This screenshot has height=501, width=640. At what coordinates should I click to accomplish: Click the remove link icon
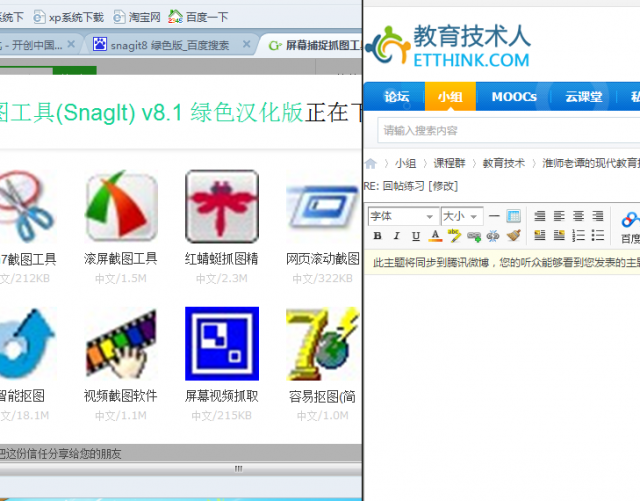[x=493, y=237]
